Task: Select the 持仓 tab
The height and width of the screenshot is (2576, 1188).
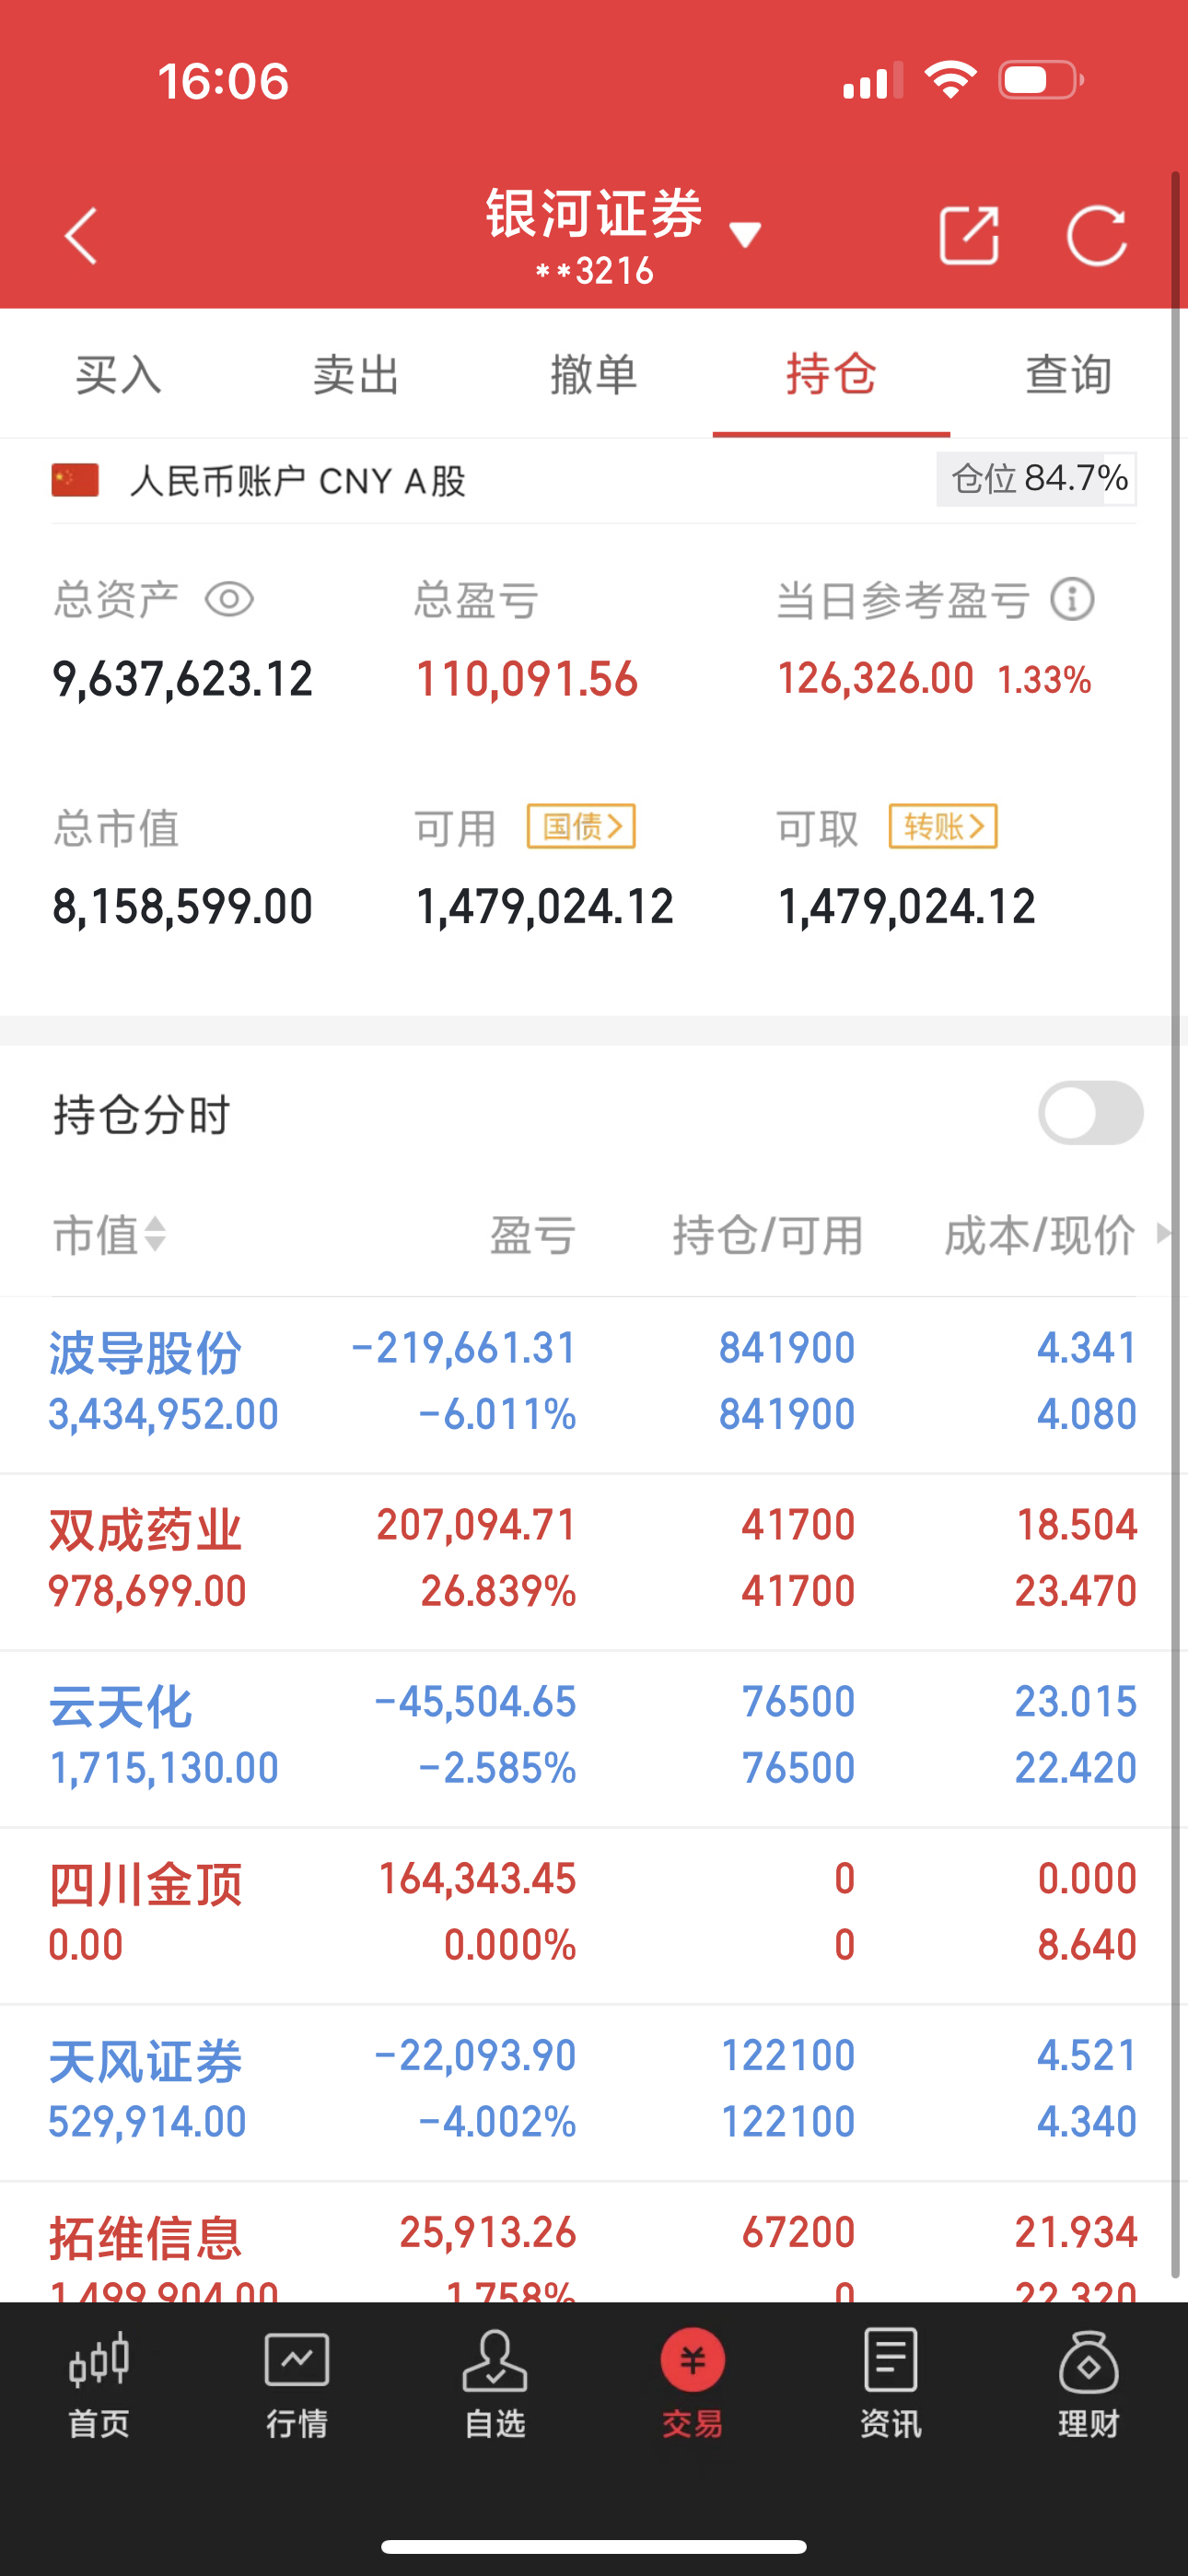Action: tap(831, 375)
